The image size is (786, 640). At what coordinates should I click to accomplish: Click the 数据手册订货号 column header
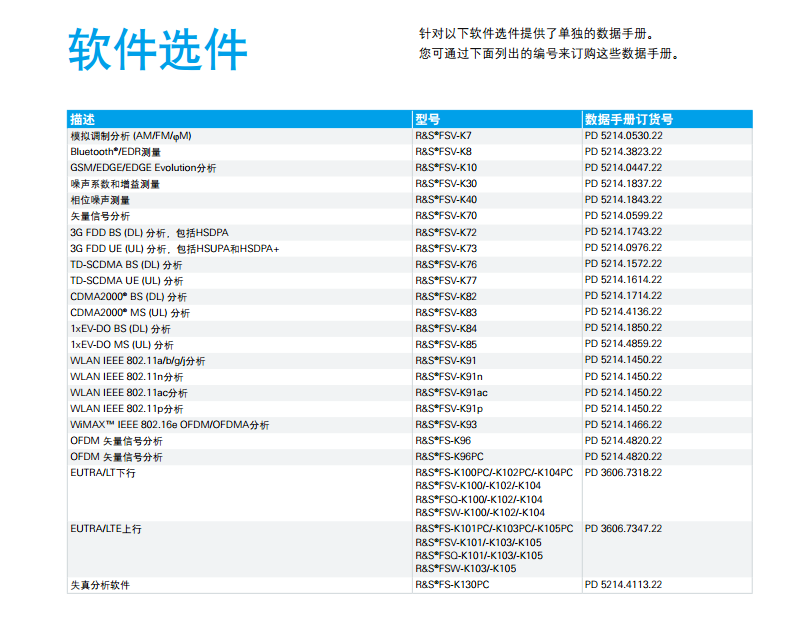pyautogui.click(x=629, y=119)
